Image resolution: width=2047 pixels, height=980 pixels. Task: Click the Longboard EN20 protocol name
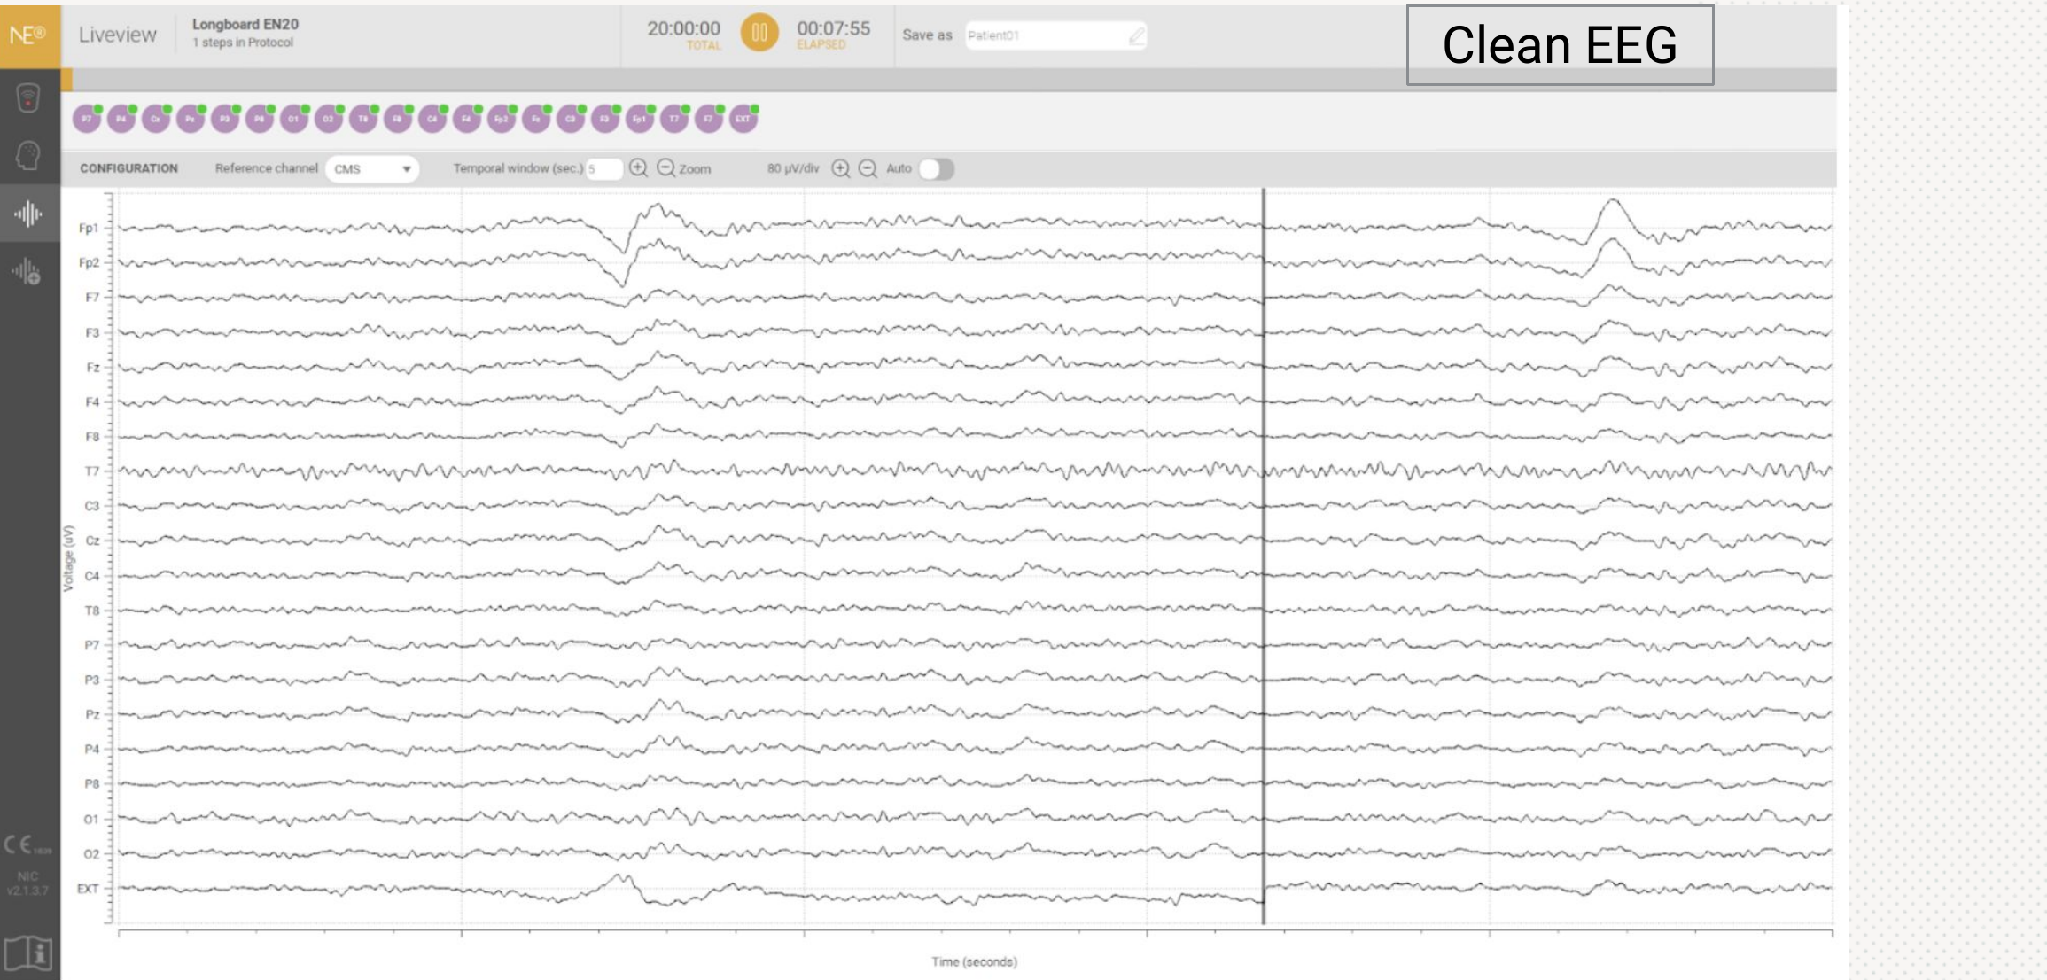click(245, 24)
